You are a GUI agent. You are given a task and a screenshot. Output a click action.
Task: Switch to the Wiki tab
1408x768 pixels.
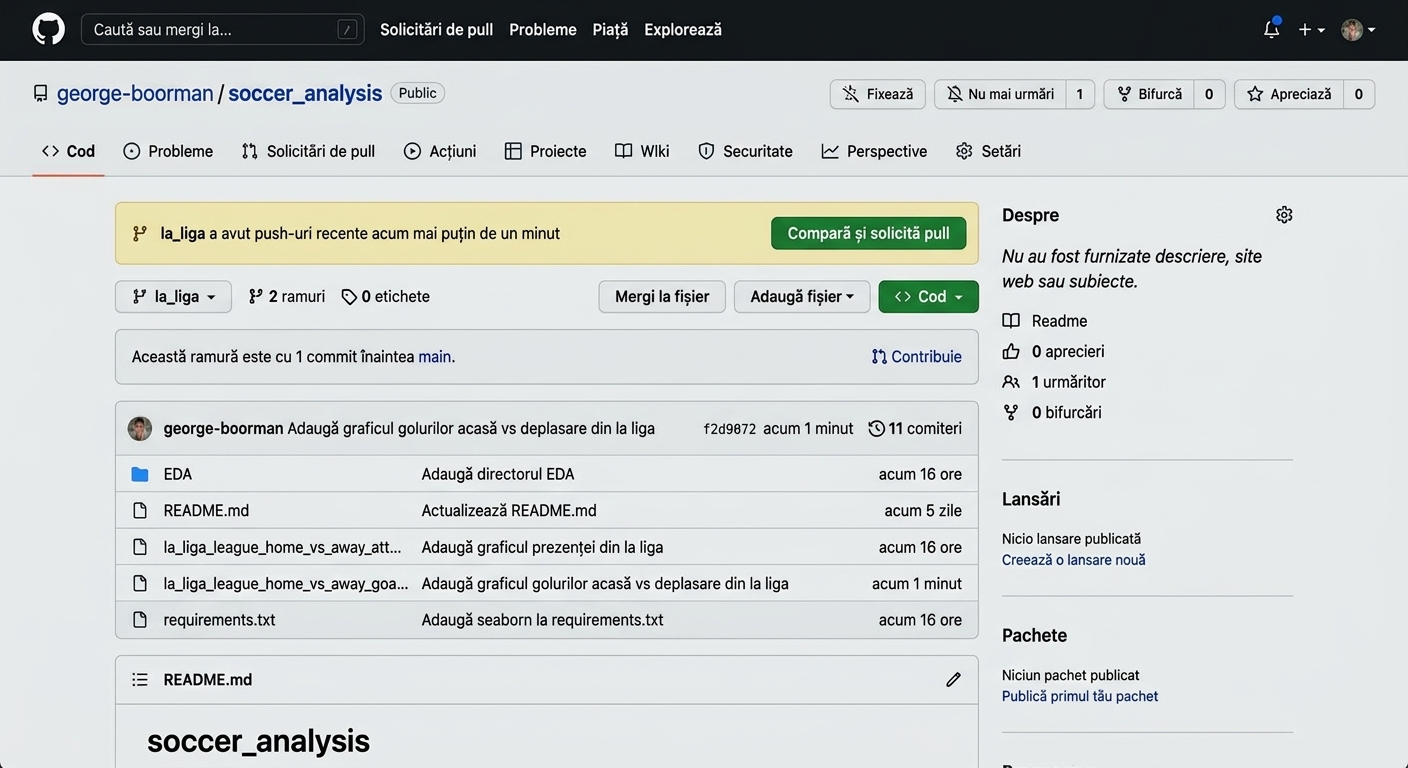tap(642, 151)
